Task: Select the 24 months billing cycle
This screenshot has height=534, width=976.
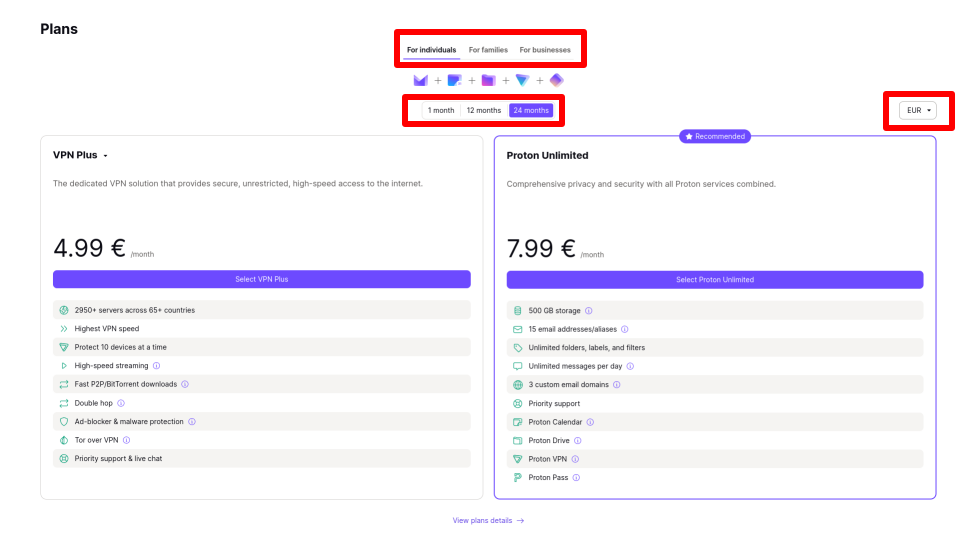Action: coord(531,110)
